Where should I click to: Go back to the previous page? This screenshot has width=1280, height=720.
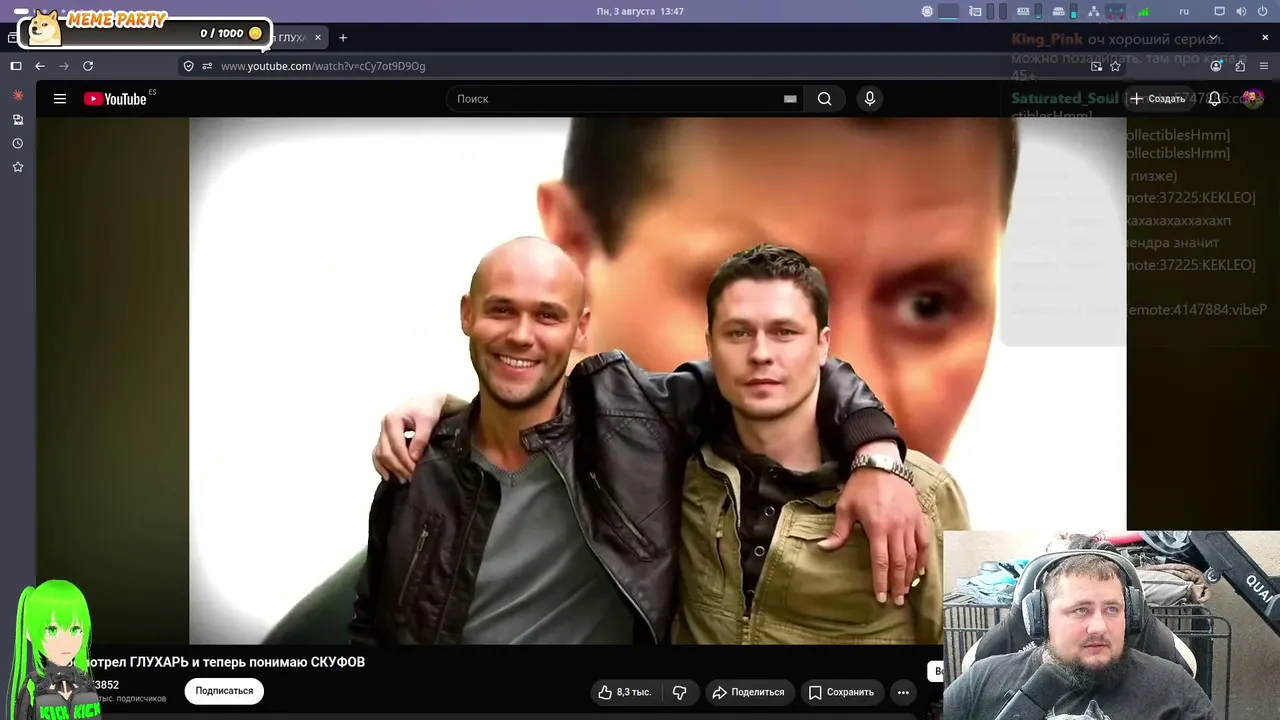(x=40, y=66)
